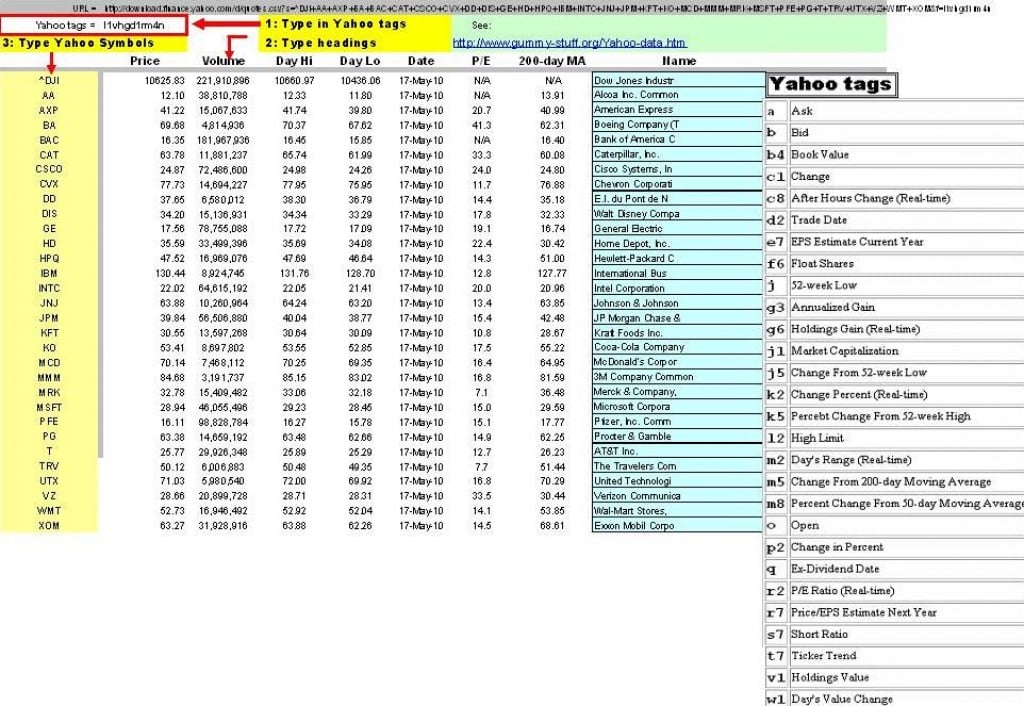The image size is (1024, 706).
Task: Select the Open tag row
Action: pyautogui.click(x=895, y=525)
